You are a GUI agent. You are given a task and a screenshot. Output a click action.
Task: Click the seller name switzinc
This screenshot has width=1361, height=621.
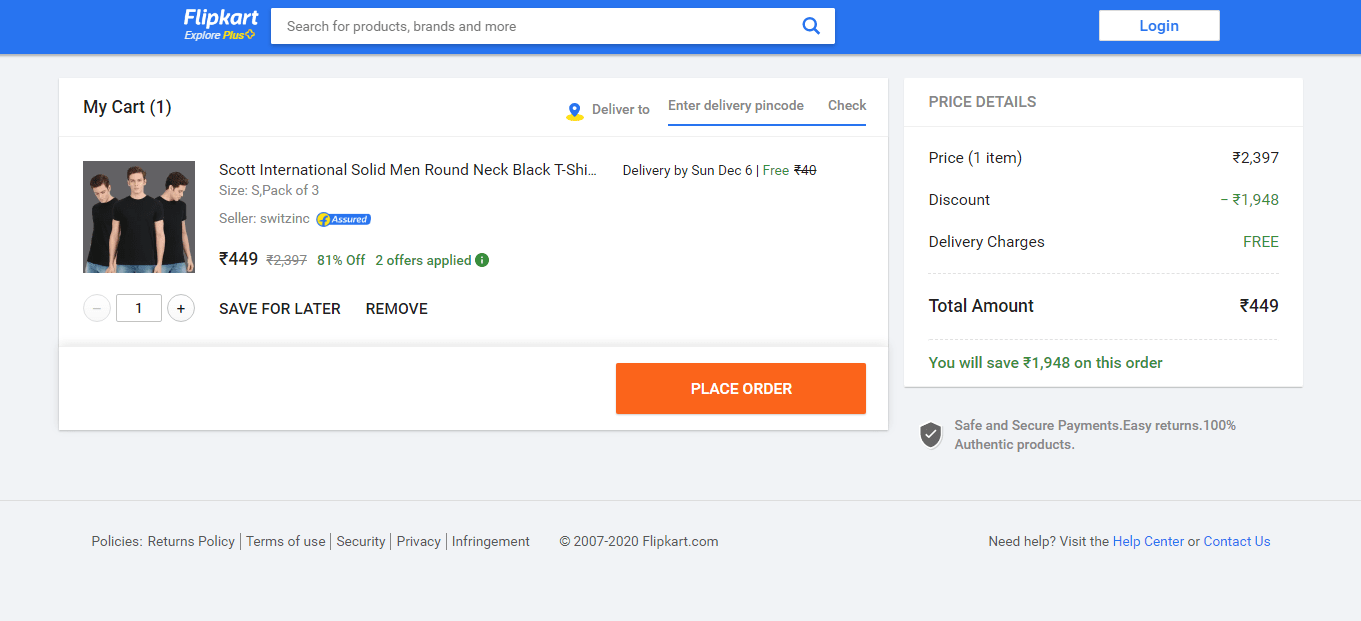click(285, 219)
